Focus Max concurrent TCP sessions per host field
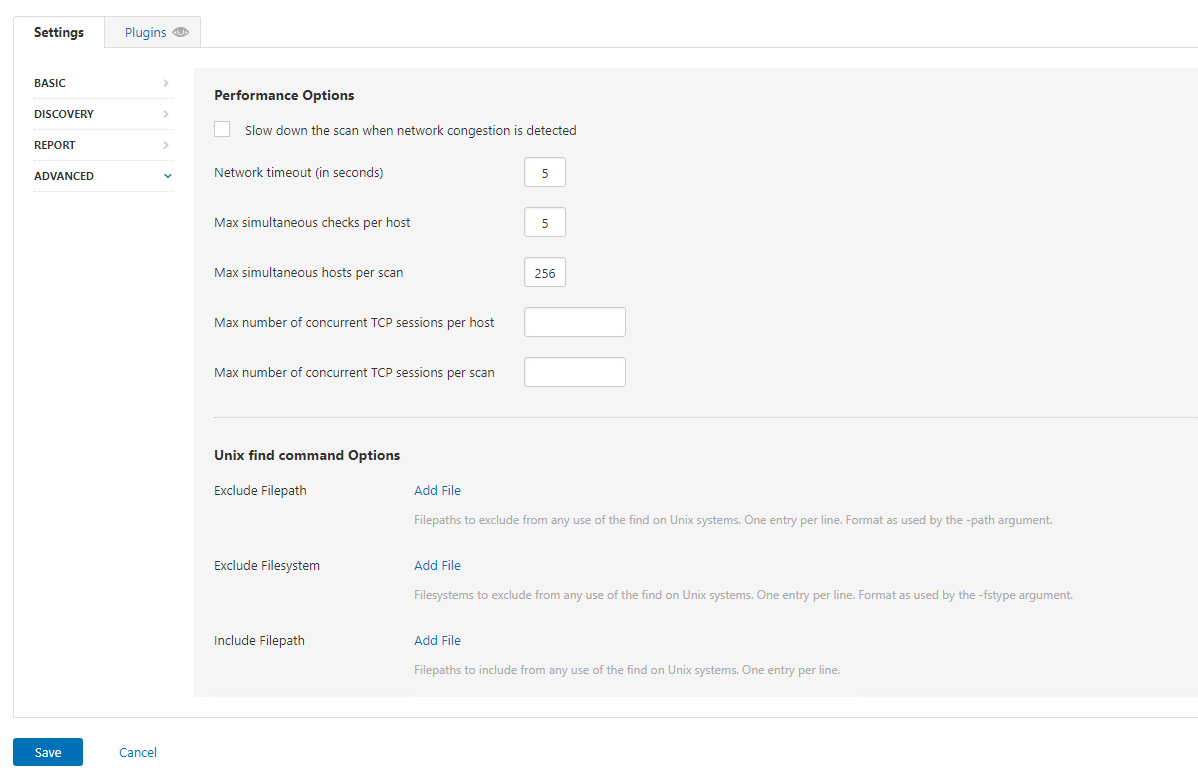The height and width of the screenshot is (778, 1198). tap(575, 323)
